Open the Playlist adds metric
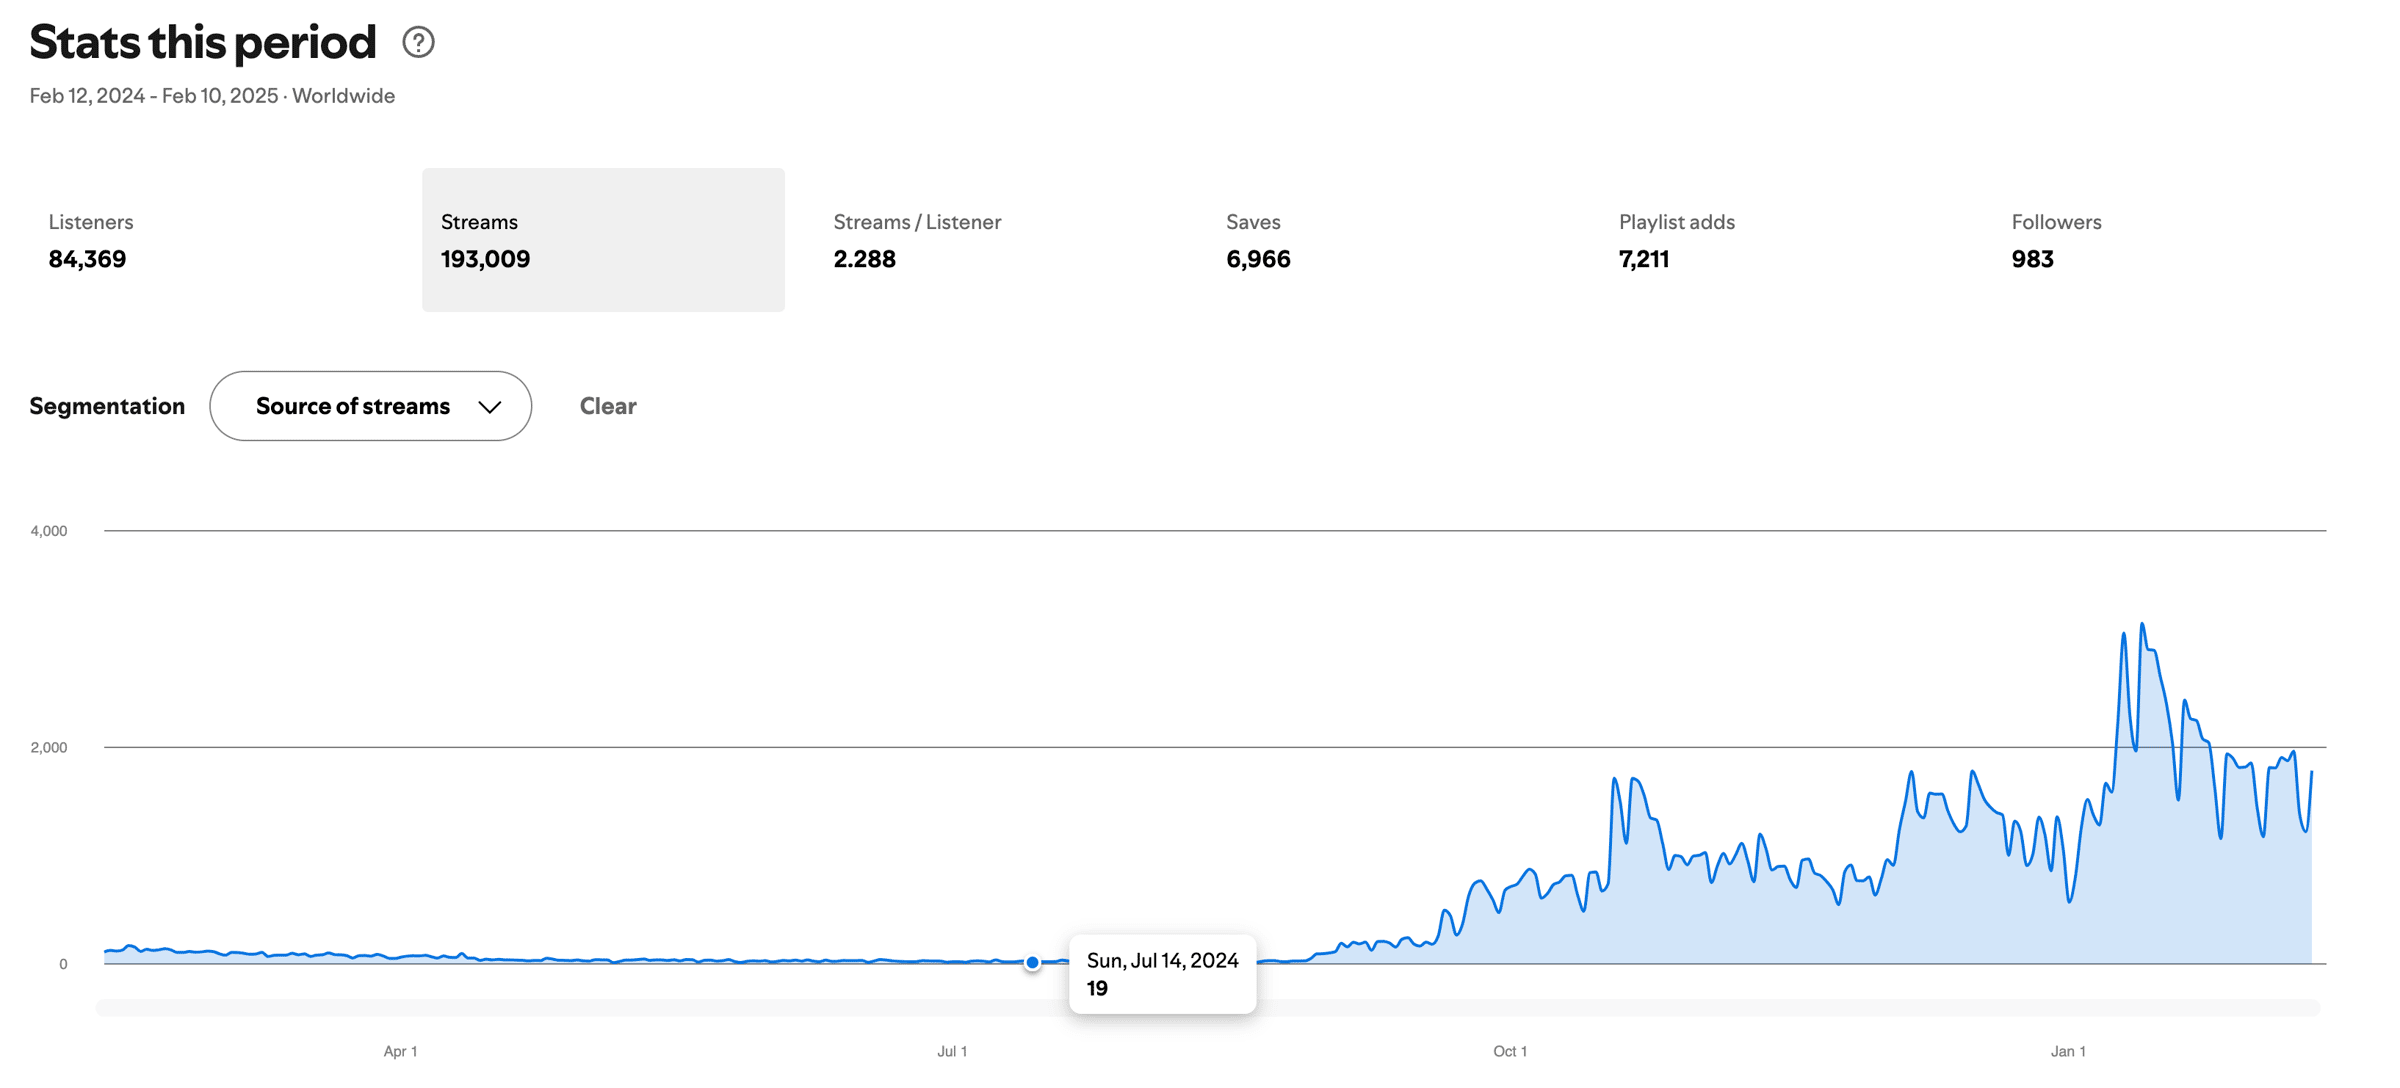This screenshot has height=1088, width=2400. tap(1781, 240)
